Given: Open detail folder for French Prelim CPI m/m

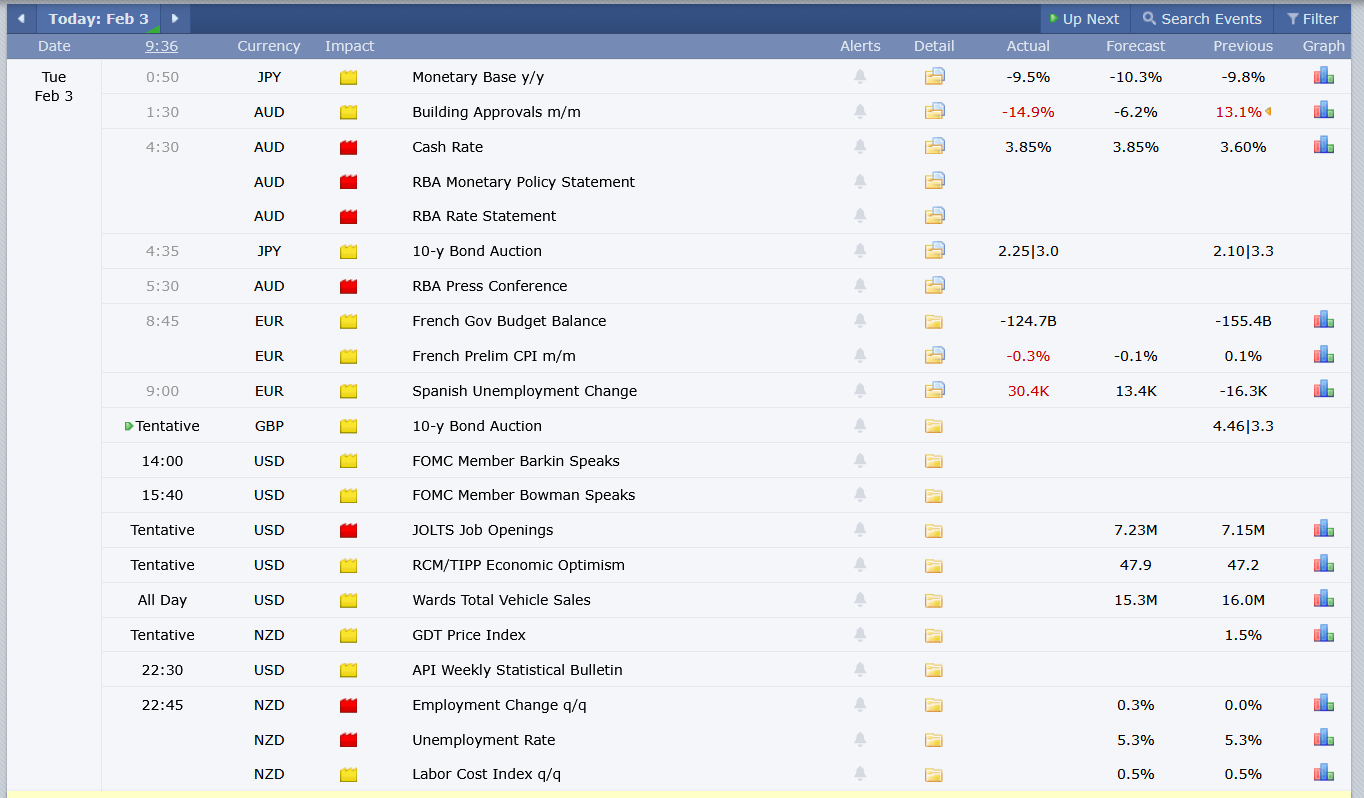Looking at the screenshot, I should point(934,356).
